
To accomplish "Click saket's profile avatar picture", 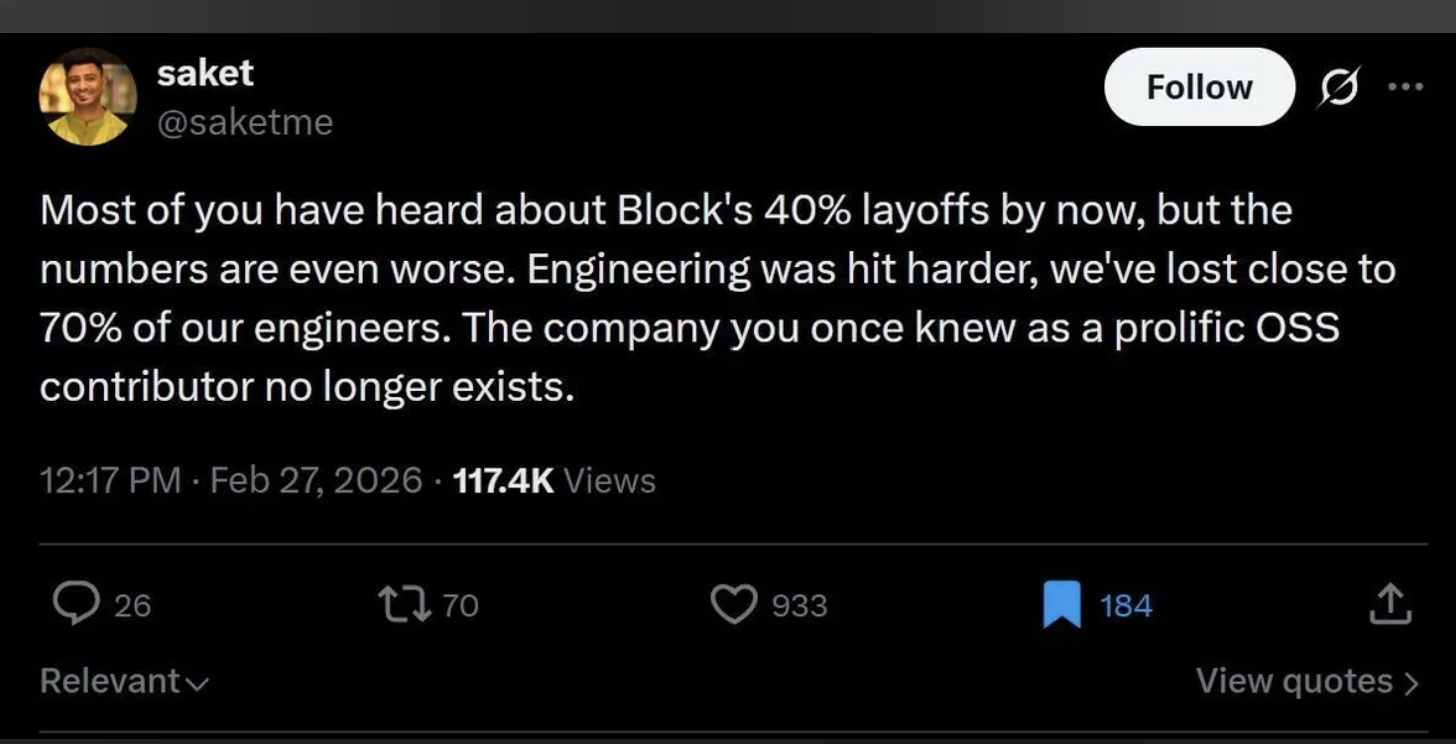I will tap(88, 96).
